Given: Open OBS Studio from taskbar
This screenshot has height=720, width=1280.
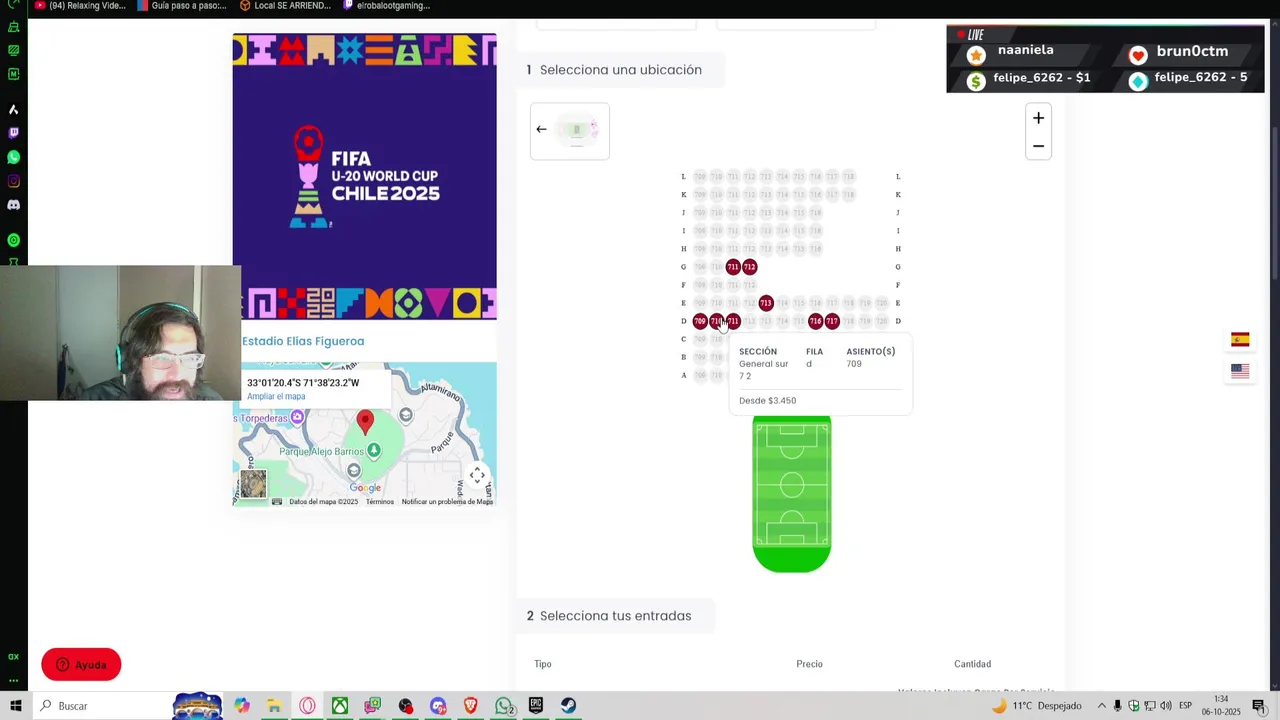Looking at the screenshot, I should [405, 706].
